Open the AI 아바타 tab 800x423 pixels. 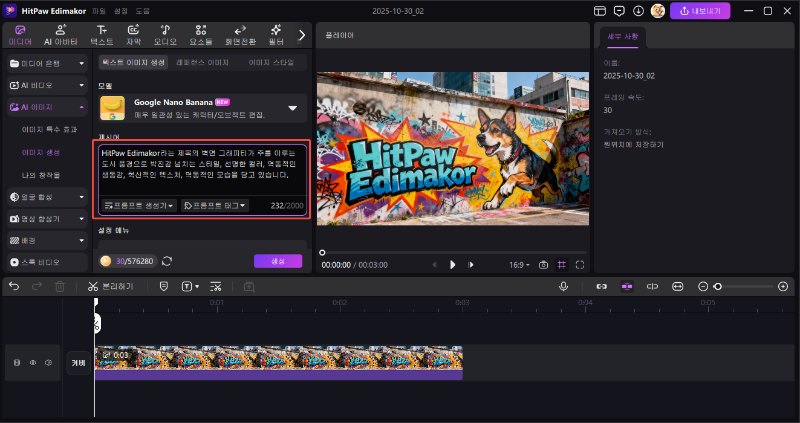61,35
